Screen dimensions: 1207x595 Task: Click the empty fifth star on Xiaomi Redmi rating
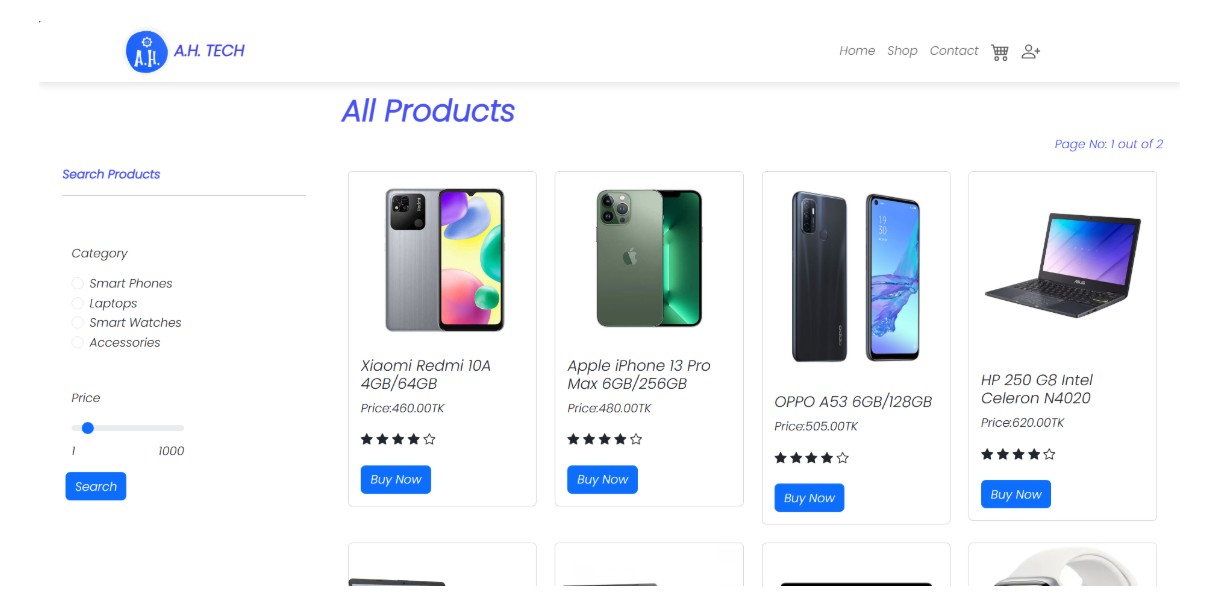point(429,438)
